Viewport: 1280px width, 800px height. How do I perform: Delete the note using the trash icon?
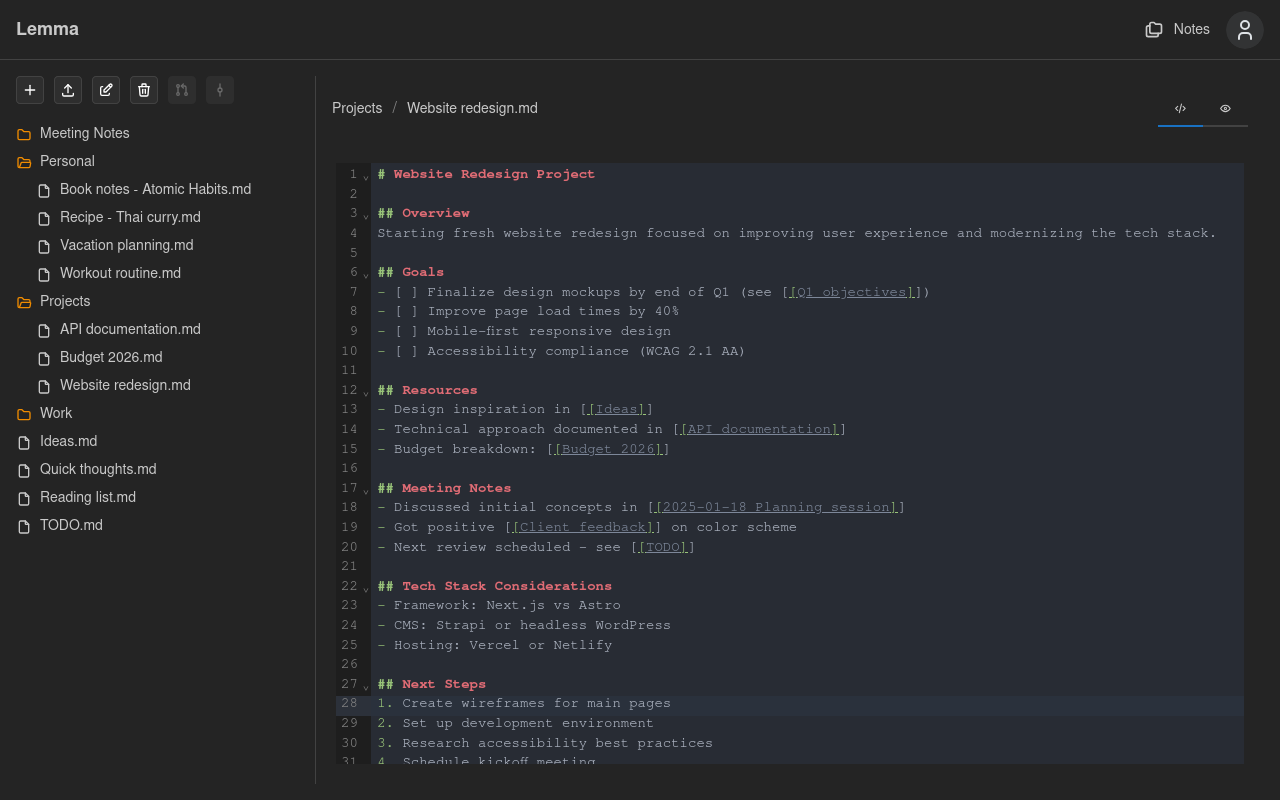[144, 90]
